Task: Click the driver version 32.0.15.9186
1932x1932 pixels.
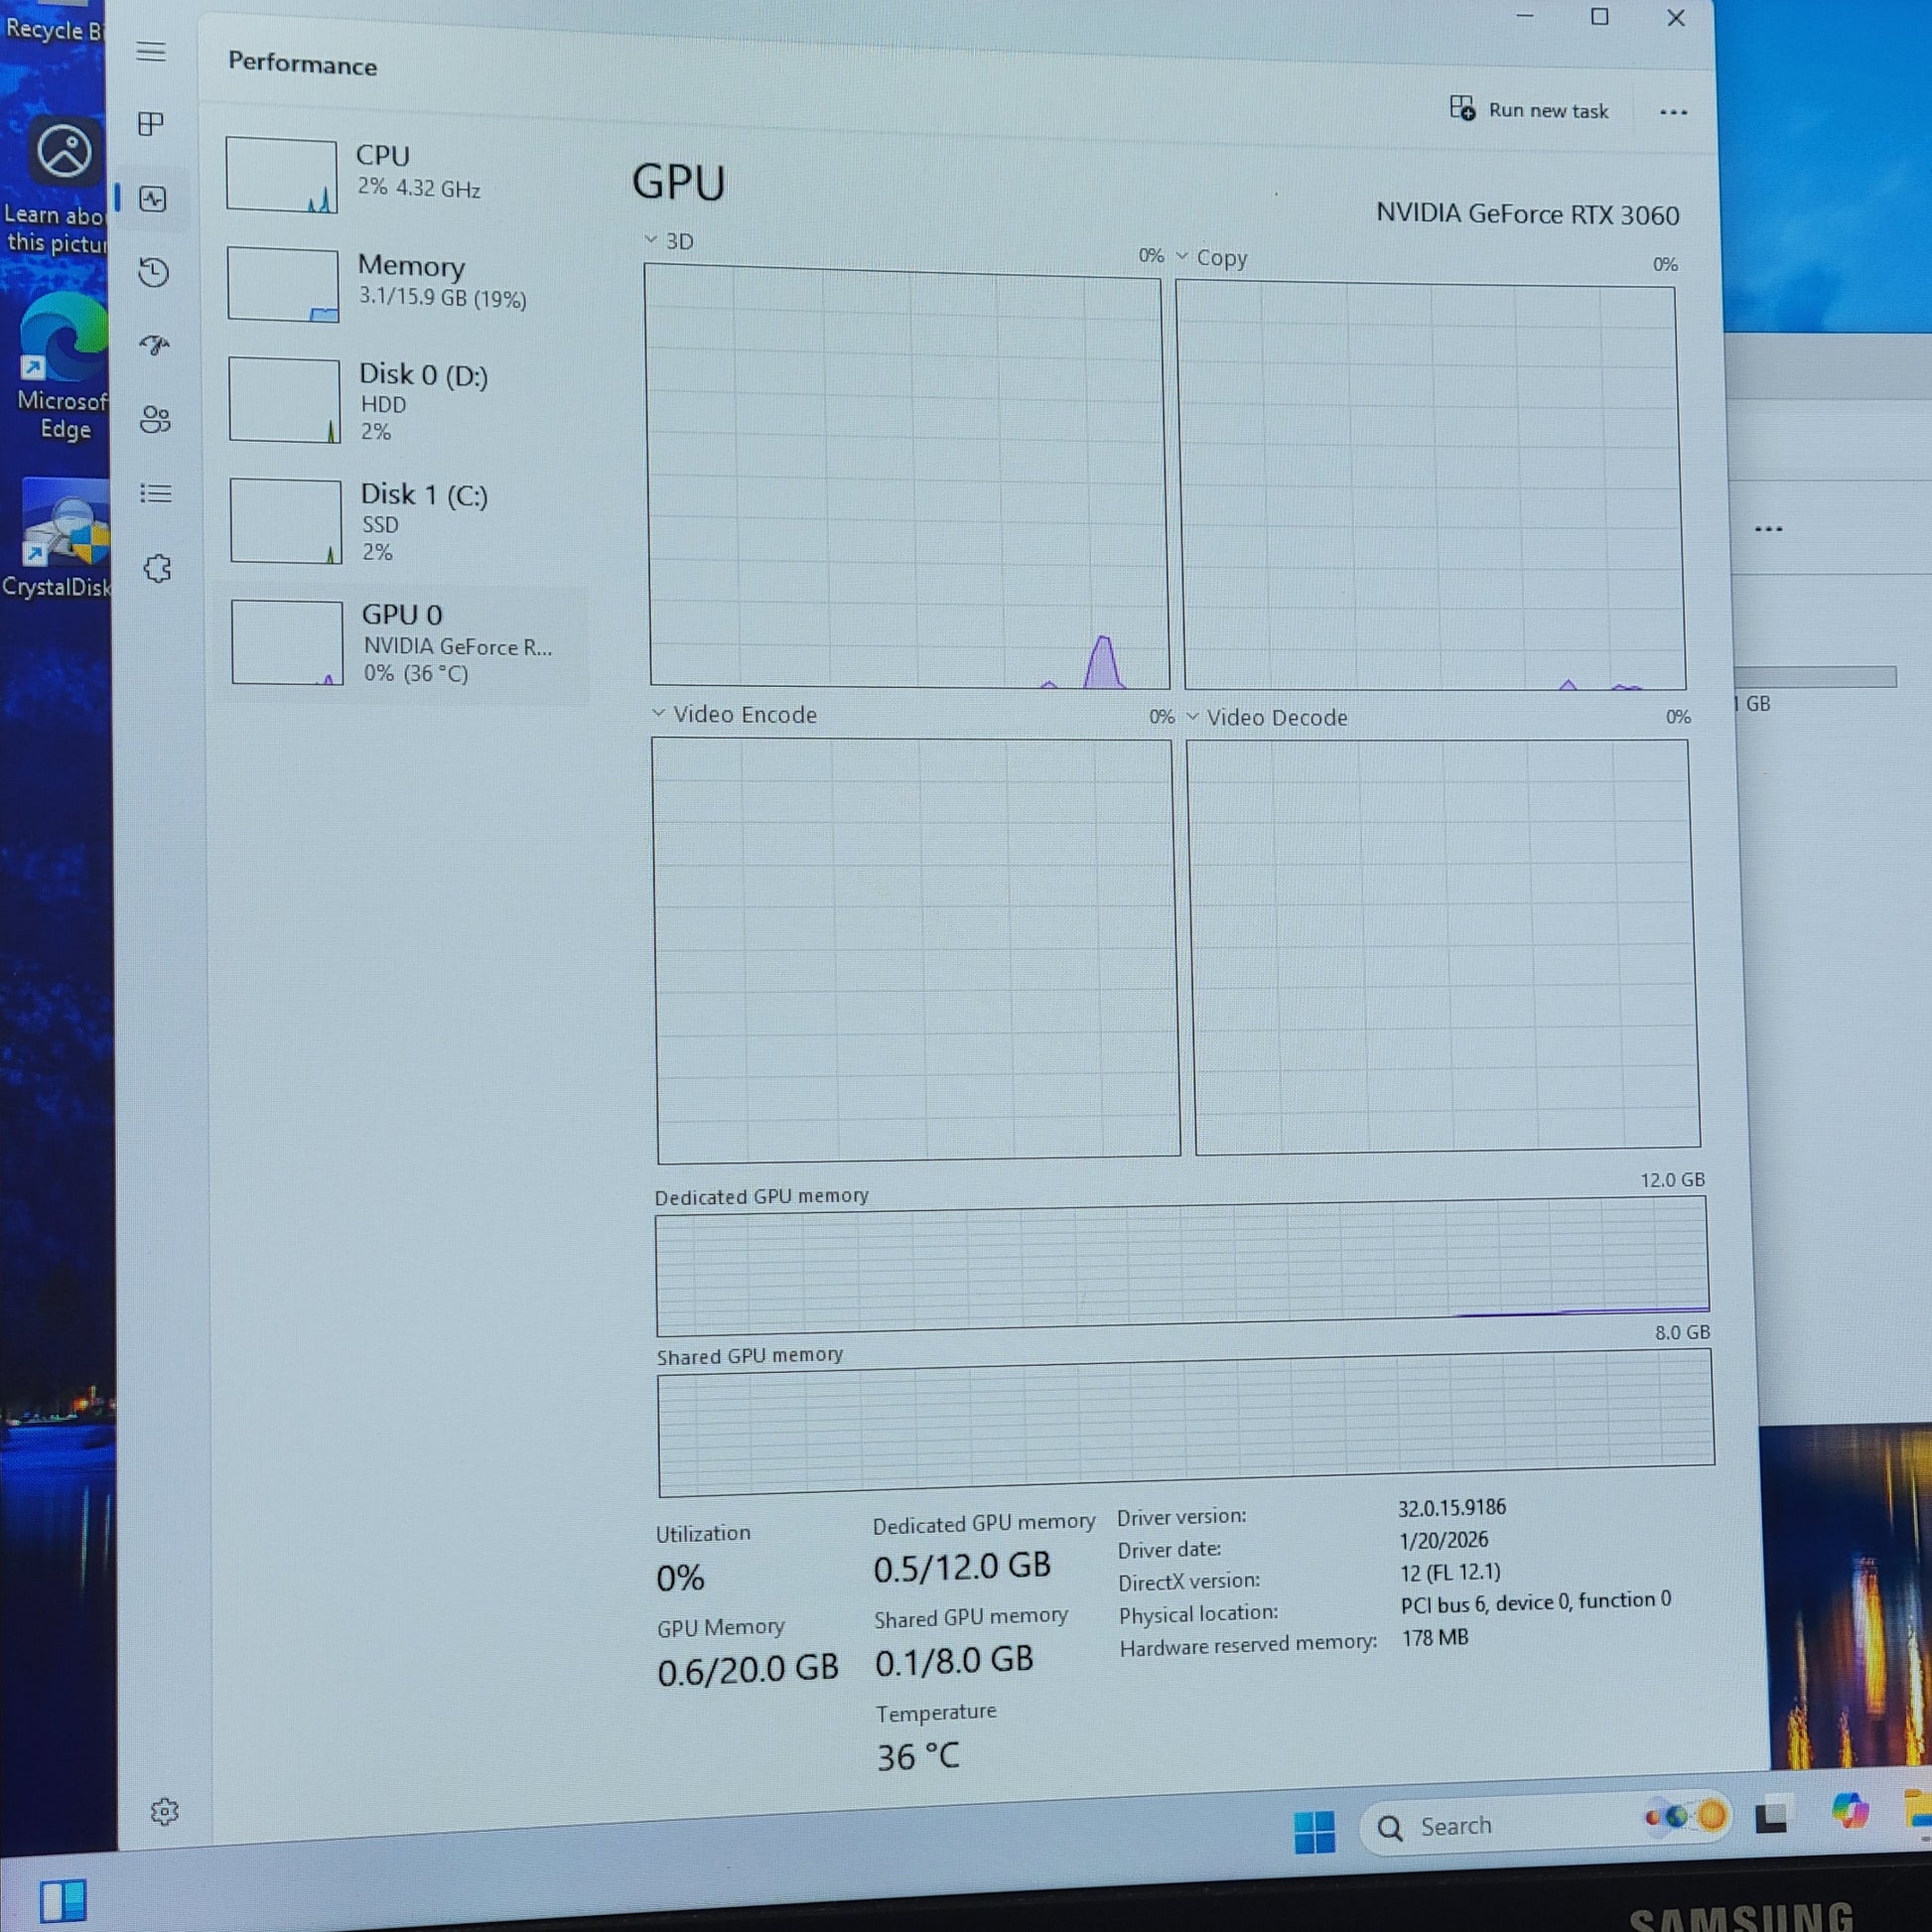Action: (1452, 1508)
